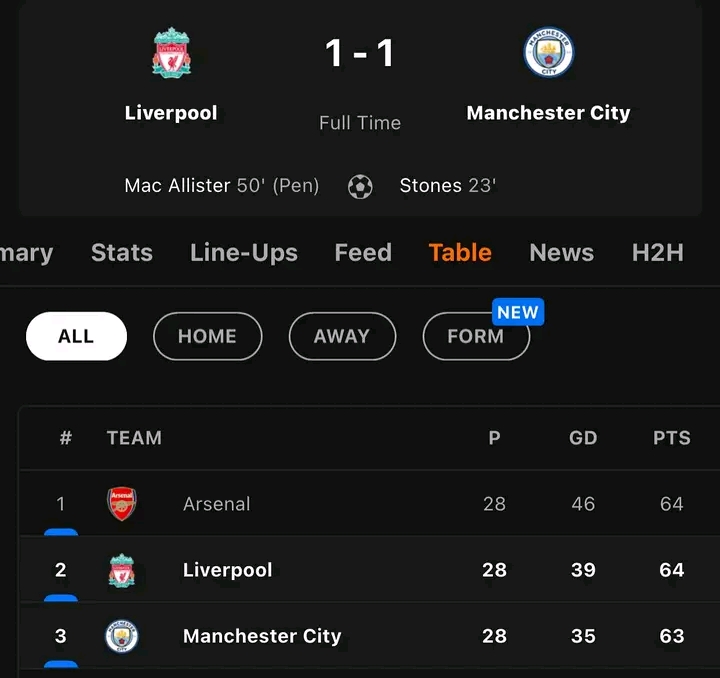Switch to the Feed tab
720x678 pixels.
[x=363, y=253]
